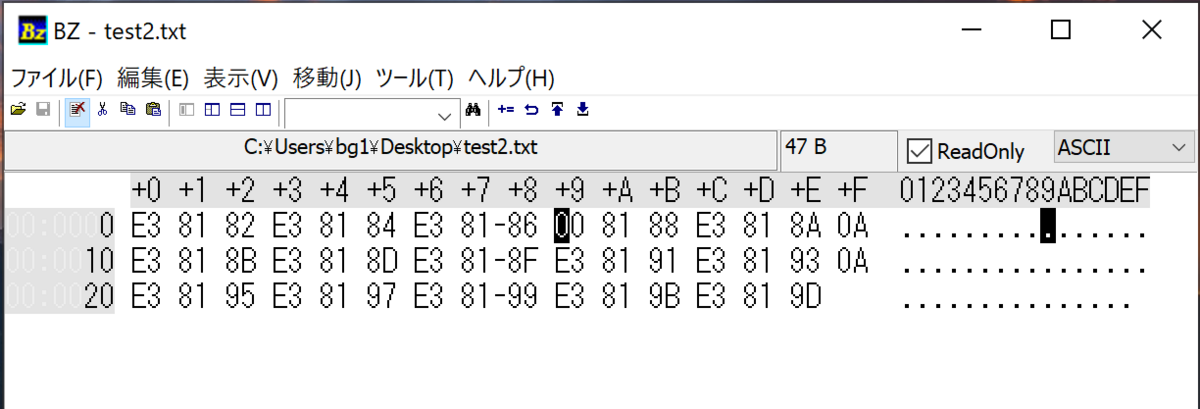The height and width of the screenshot is (409, 1200).
Task: Expand the toolbar search combo box arrow
Action: (445, 115)
